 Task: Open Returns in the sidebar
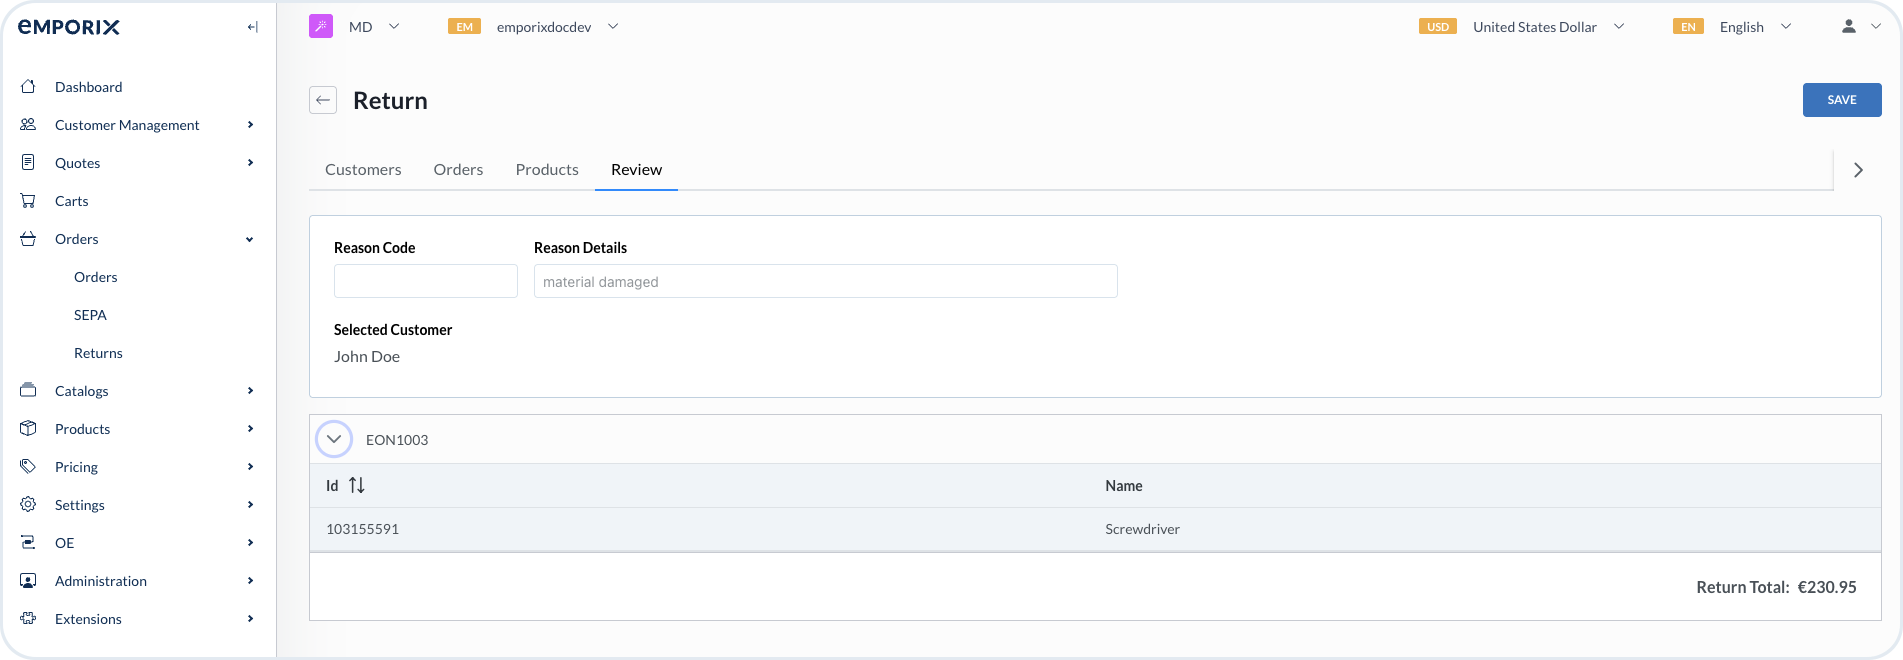click(x=98, y=353)
